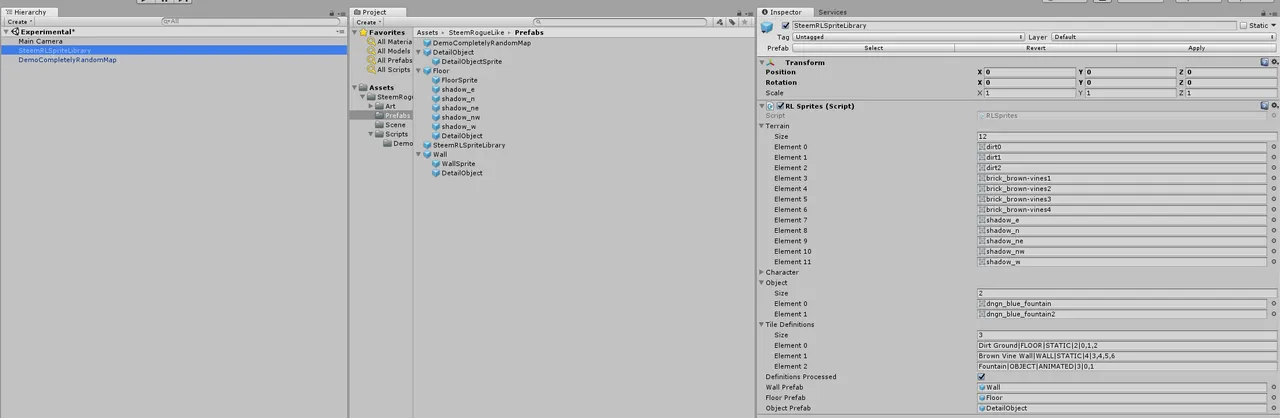Click the Assets breadcrumb in Project path

[427, 33]
